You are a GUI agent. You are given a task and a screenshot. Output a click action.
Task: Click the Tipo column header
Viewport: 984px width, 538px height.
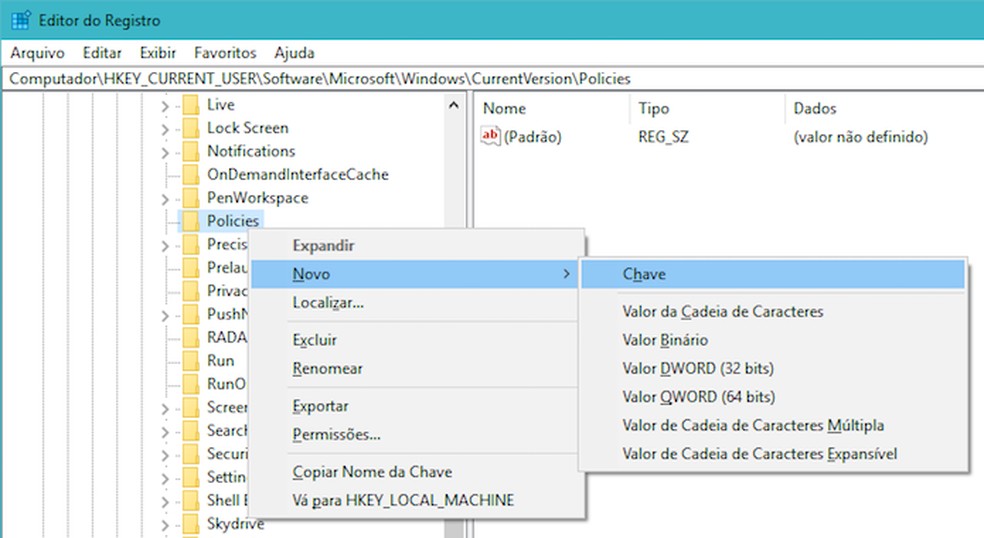tap(654, 108)
